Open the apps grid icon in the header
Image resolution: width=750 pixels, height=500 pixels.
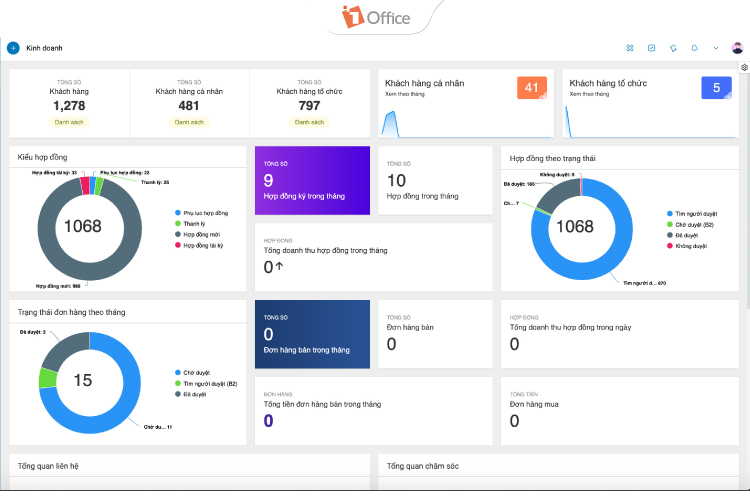630,48
